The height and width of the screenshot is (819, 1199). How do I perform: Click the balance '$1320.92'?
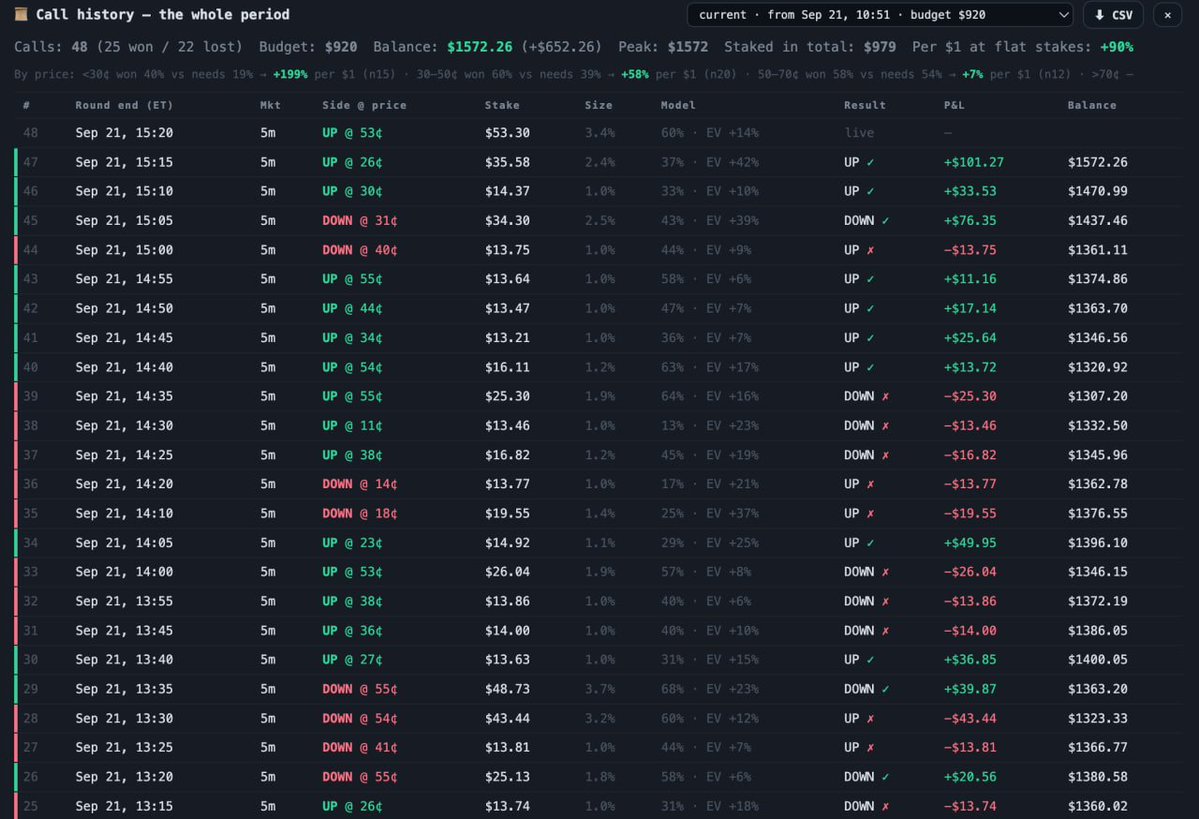[1097, 367]
